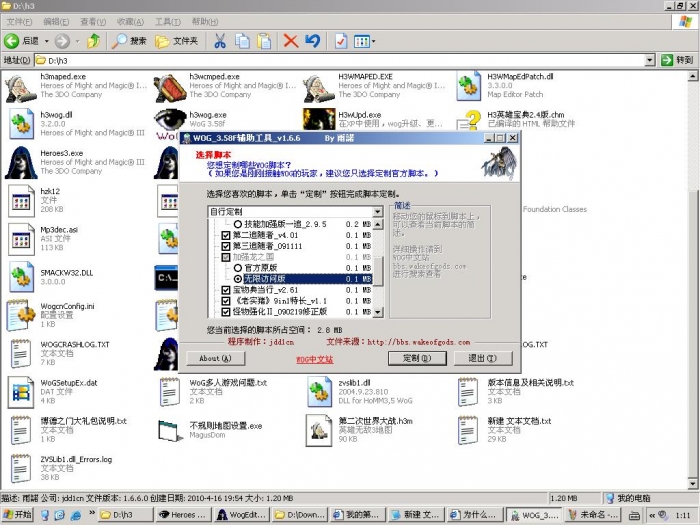The width and height of the screenshot is (700, 525).
Task: Select 第二次世界大战.h3m map file icon
Action: click(319, 430)
